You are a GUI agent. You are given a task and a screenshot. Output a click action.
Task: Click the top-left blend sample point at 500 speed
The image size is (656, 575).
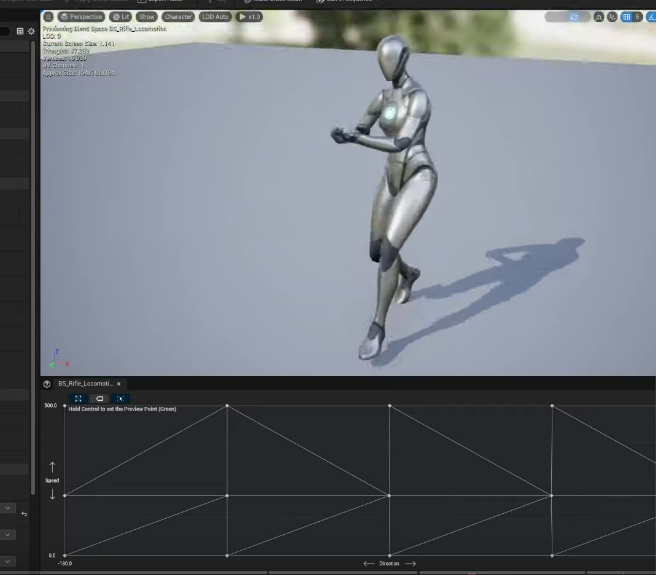[x=65, y=406]
